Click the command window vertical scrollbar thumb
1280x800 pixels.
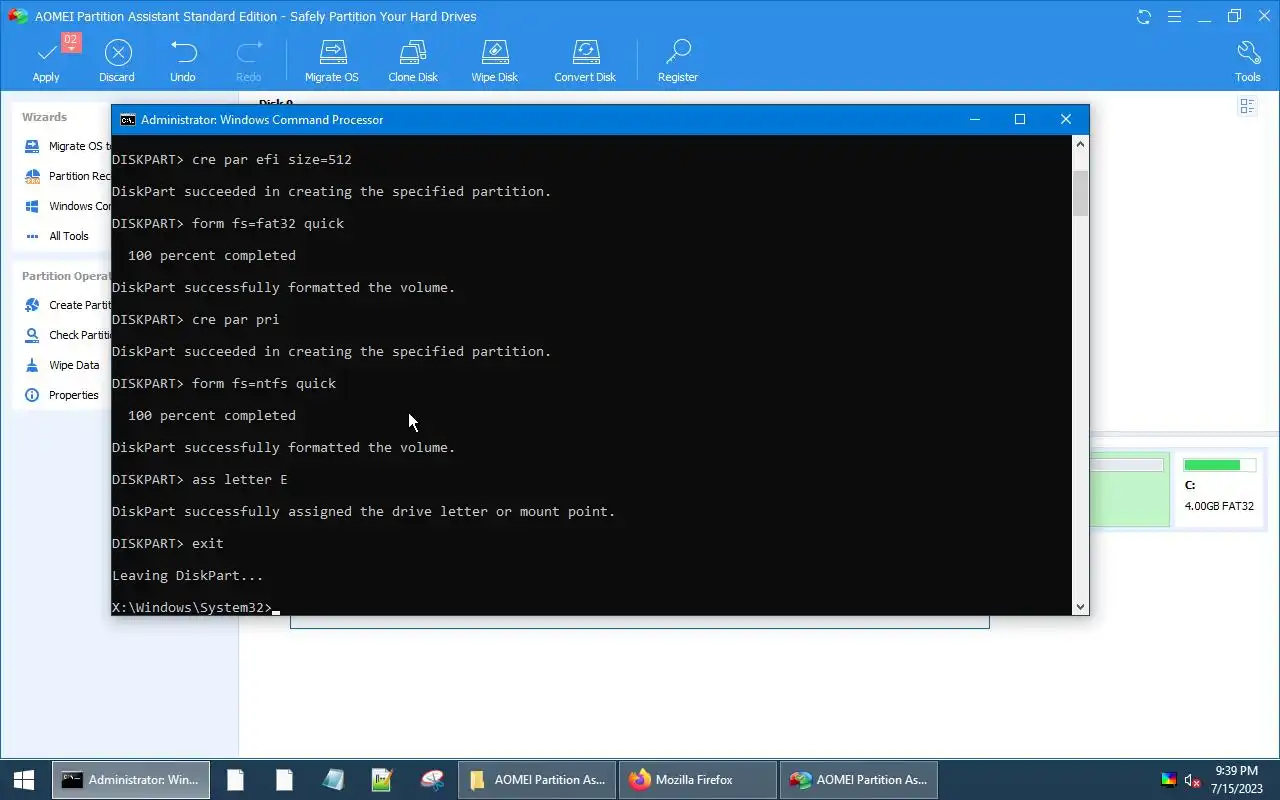(1081, 193)
